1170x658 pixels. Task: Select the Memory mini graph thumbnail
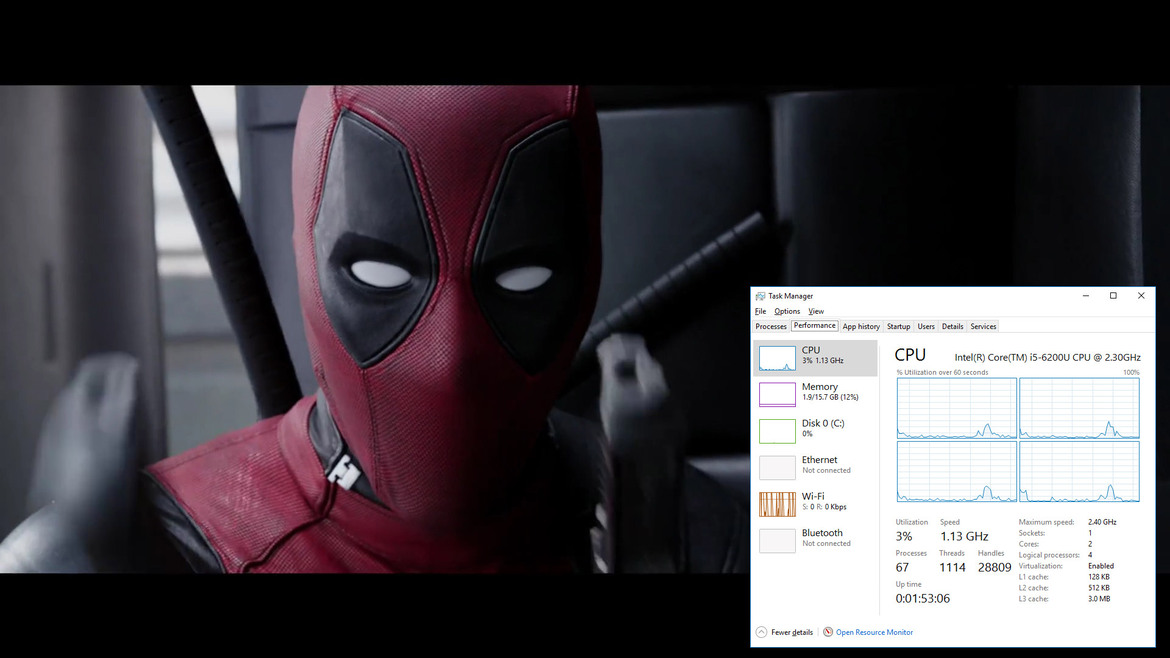pyautogui.click(x=777, y=395)
